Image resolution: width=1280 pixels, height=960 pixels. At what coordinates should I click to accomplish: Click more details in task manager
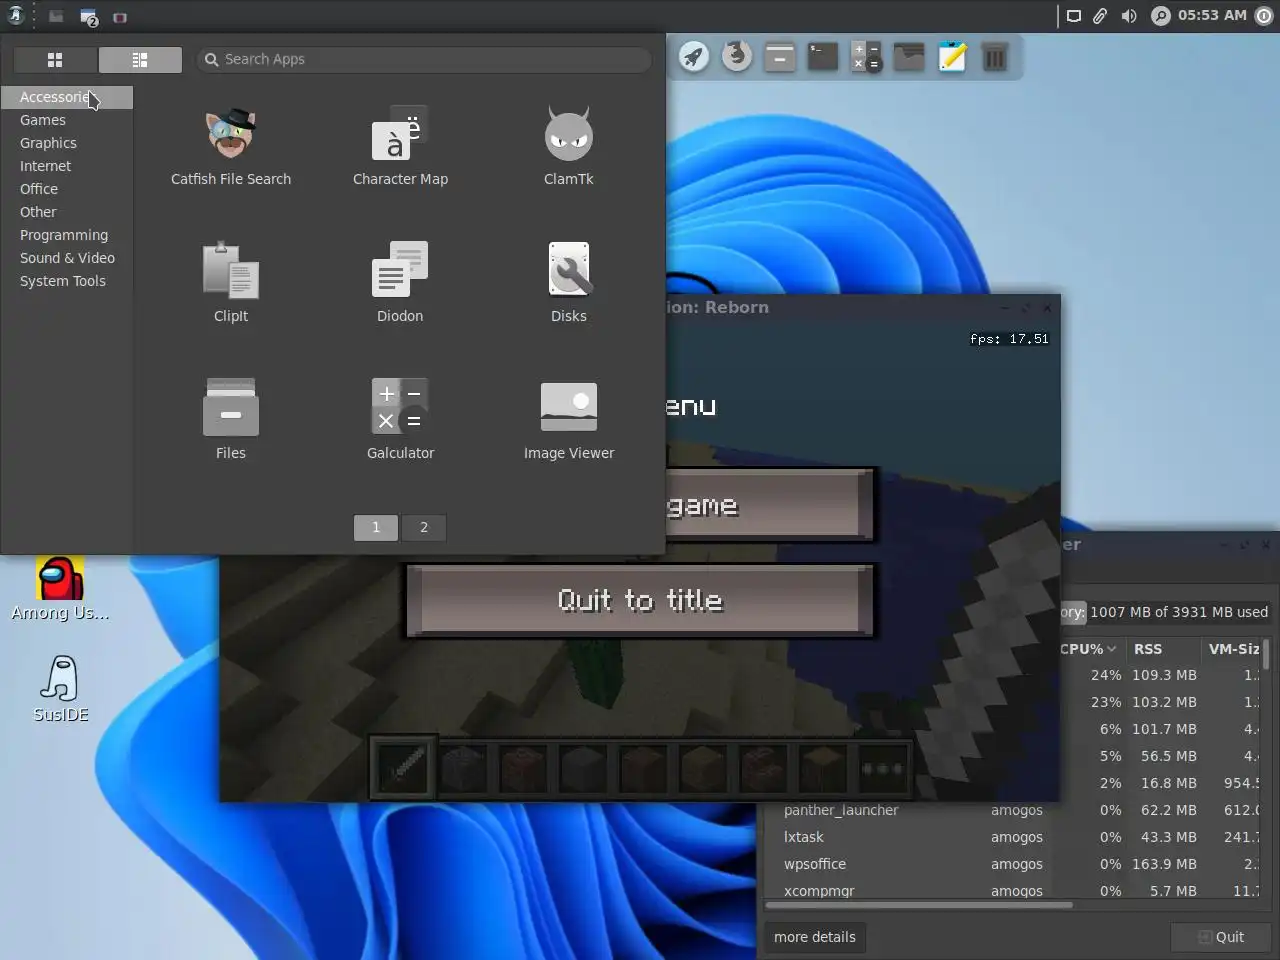(x=815, y=937)
